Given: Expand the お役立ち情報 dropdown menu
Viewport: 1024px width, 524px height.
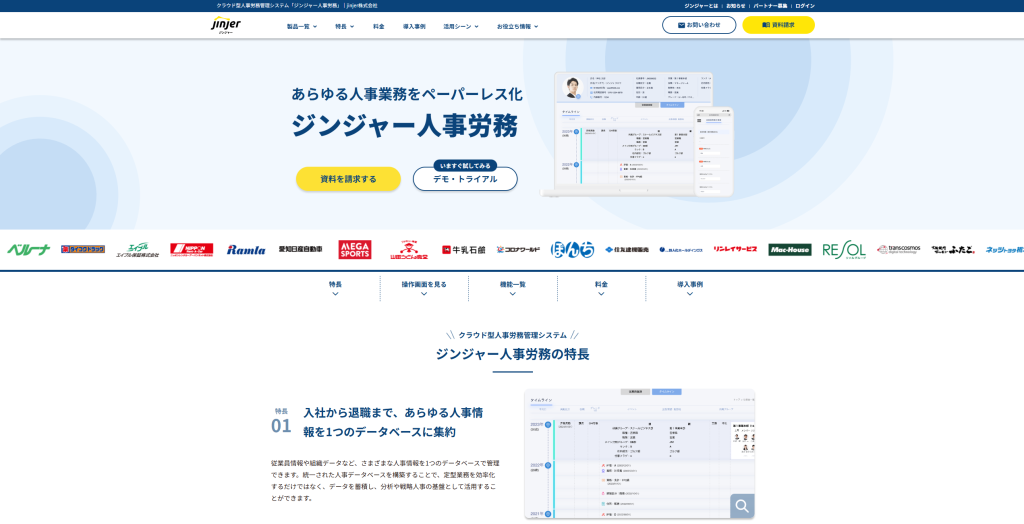Looking at the screenshot, I should (x=517, y=26).
